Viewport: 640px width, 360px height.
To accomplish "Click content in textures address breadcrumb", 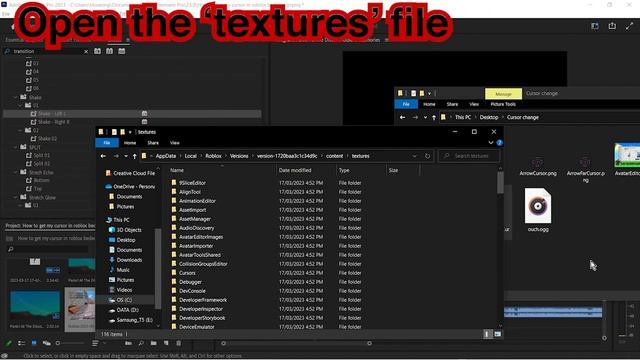I will [x=335, y=156].
